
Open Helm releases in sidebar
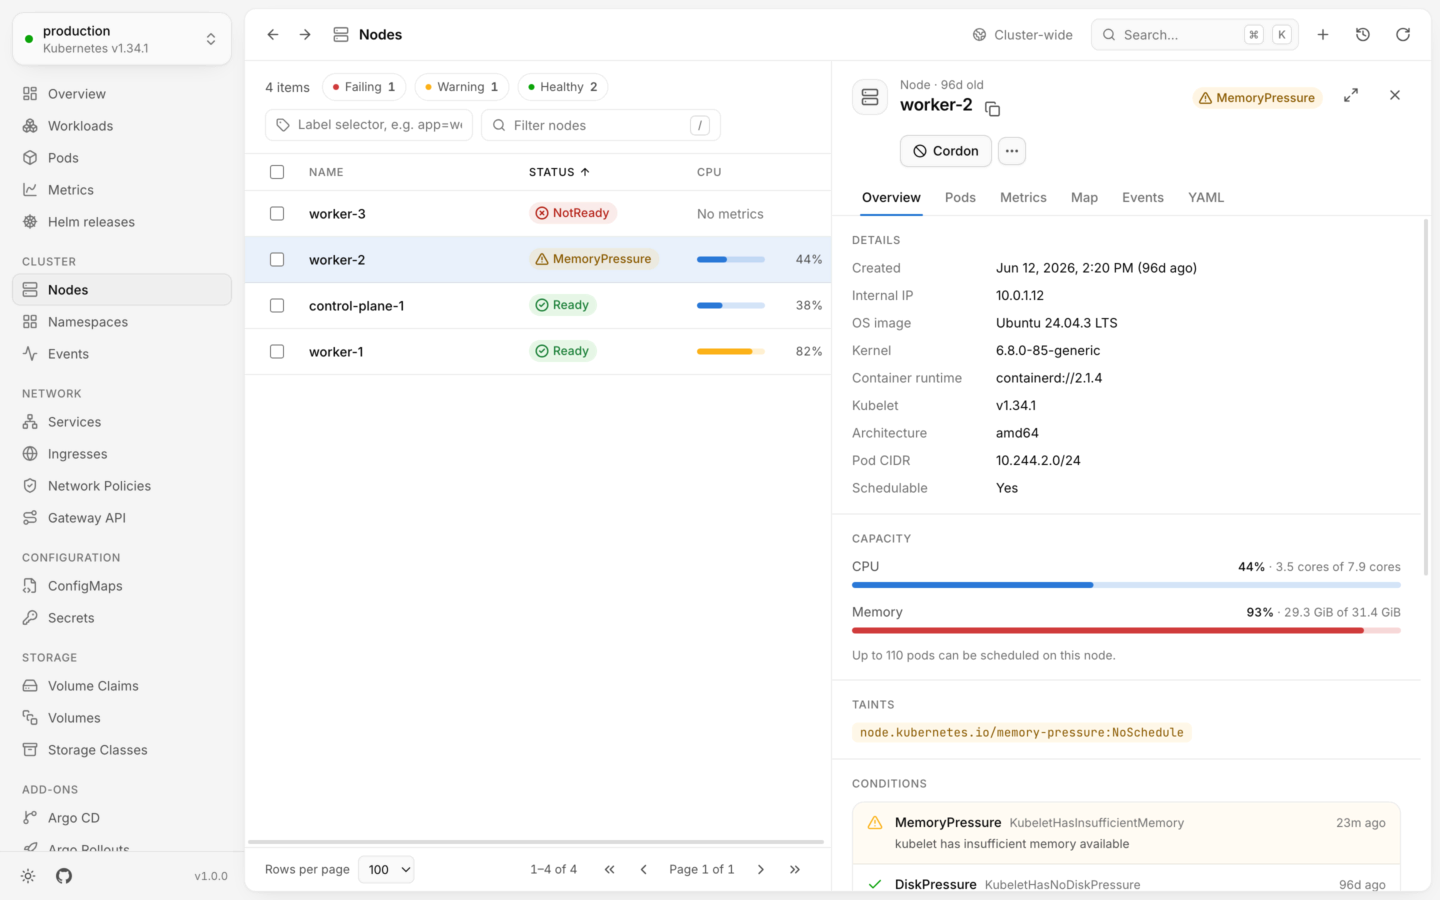point(91,222)
